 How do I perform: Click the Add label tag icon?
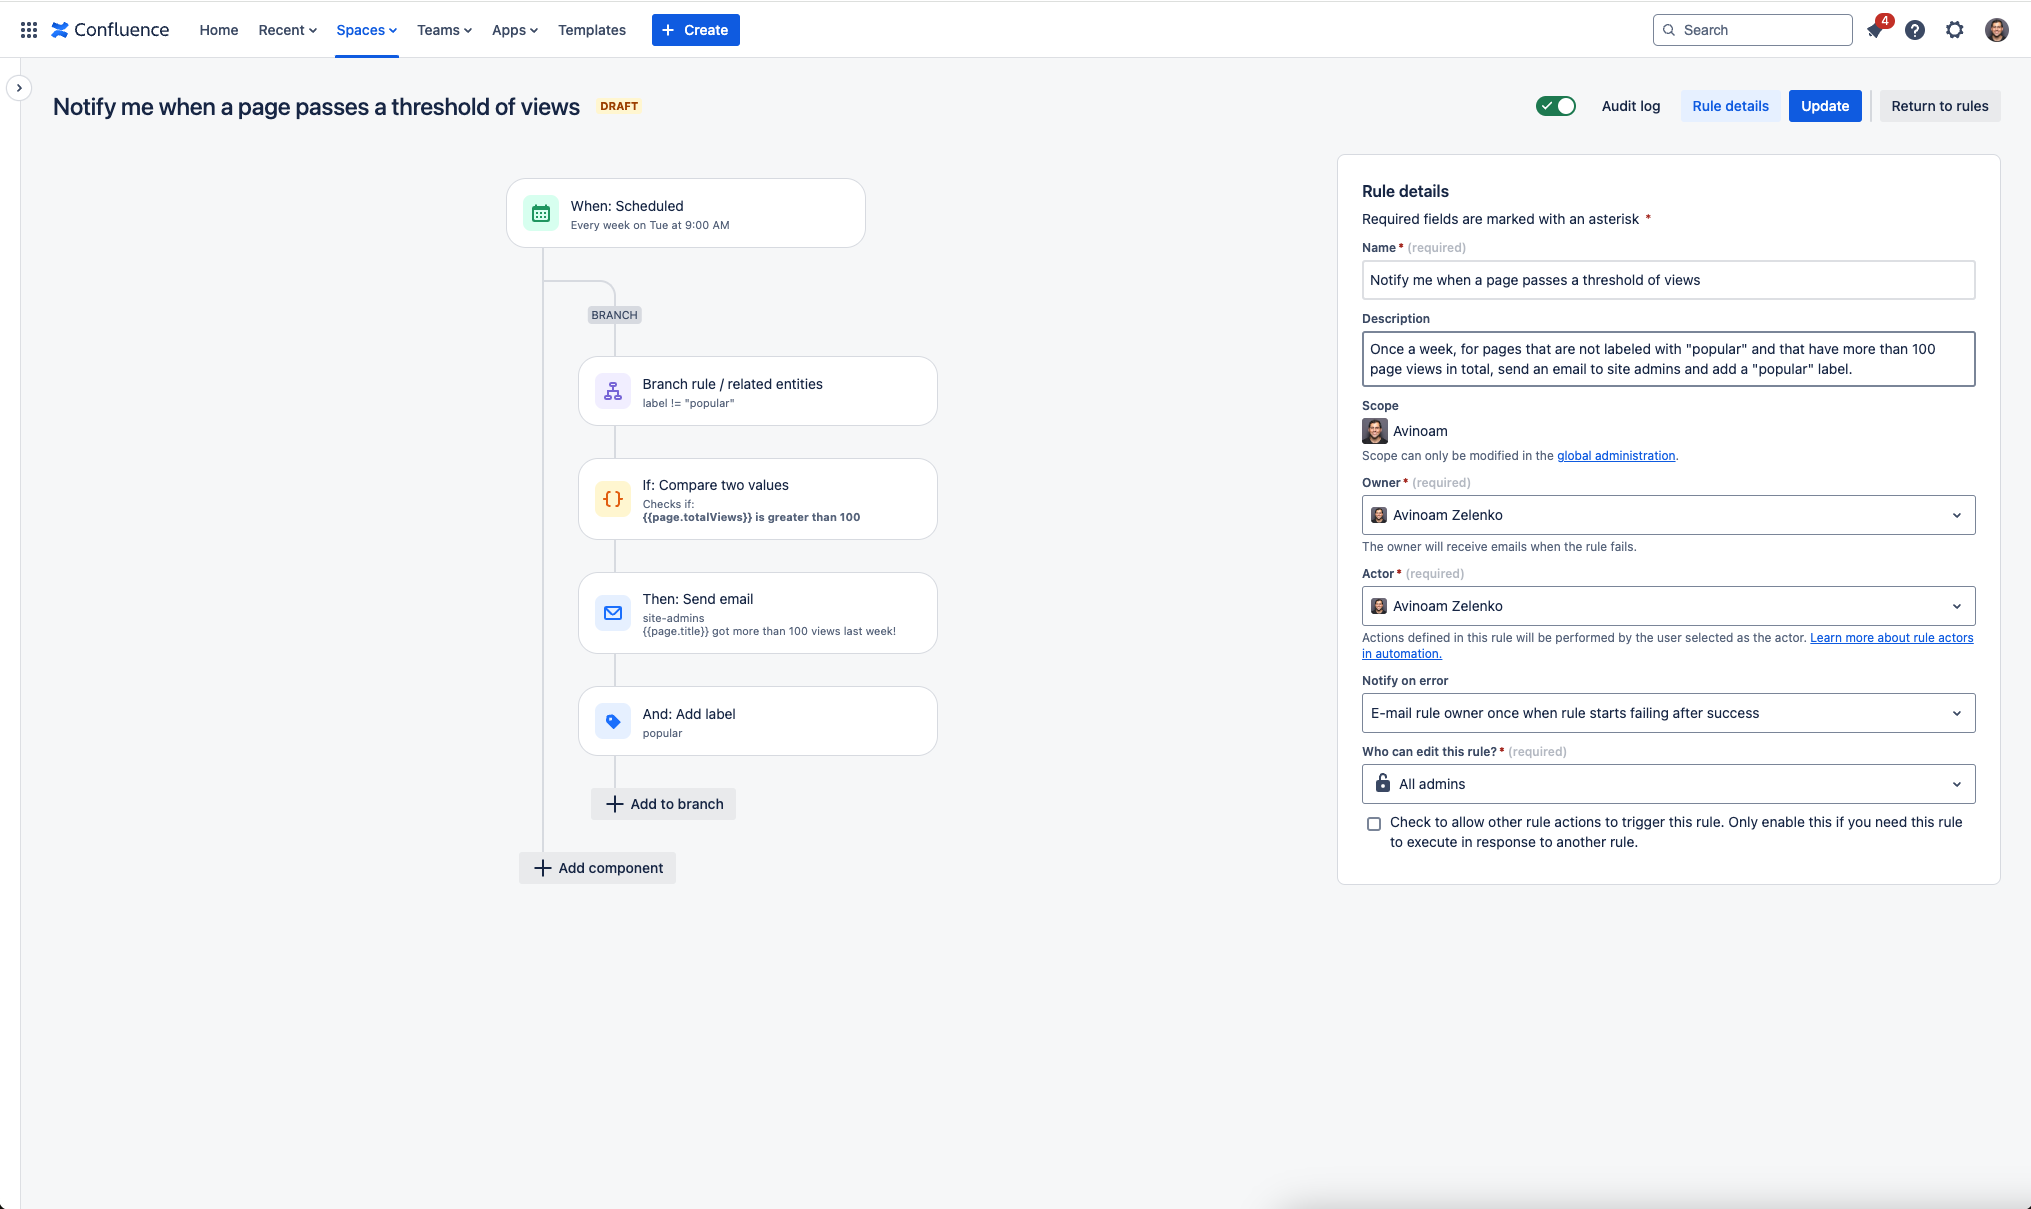coord(613,721)
